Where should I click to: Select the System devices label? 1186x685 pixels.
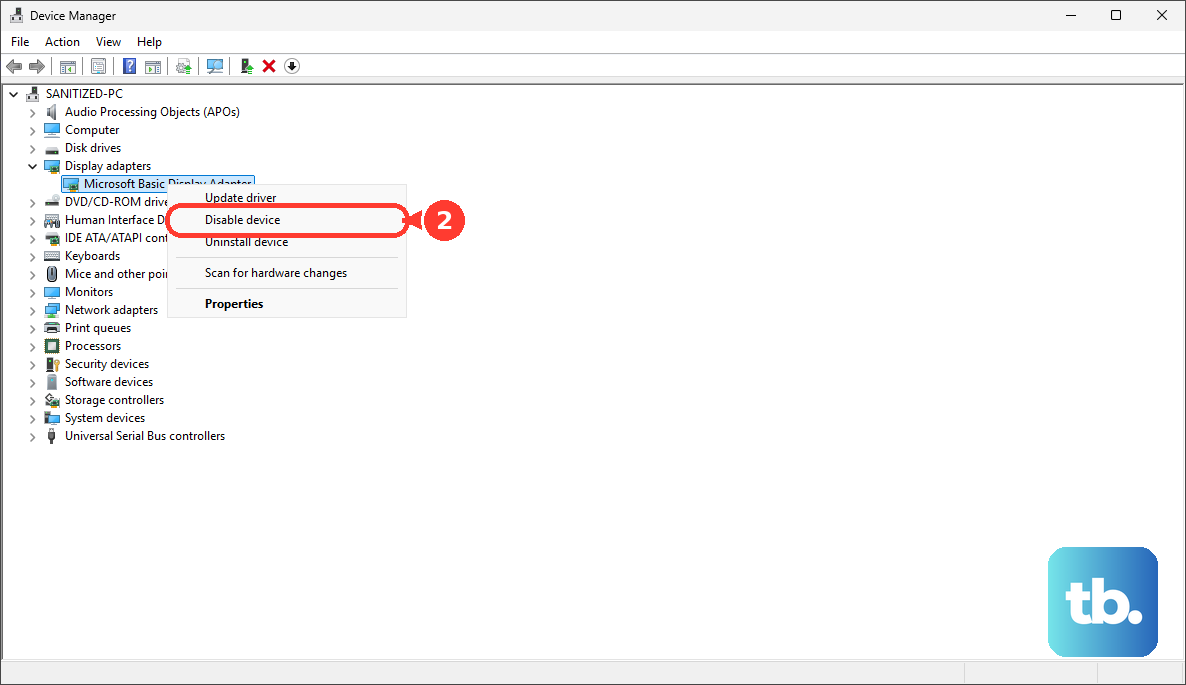coord(105,418)
